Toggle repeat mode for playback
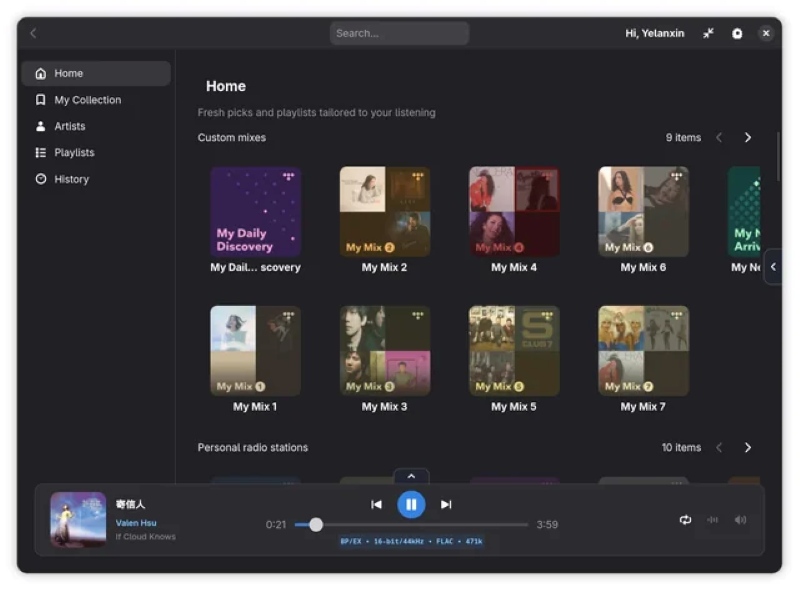 click(x=685, y=520)
